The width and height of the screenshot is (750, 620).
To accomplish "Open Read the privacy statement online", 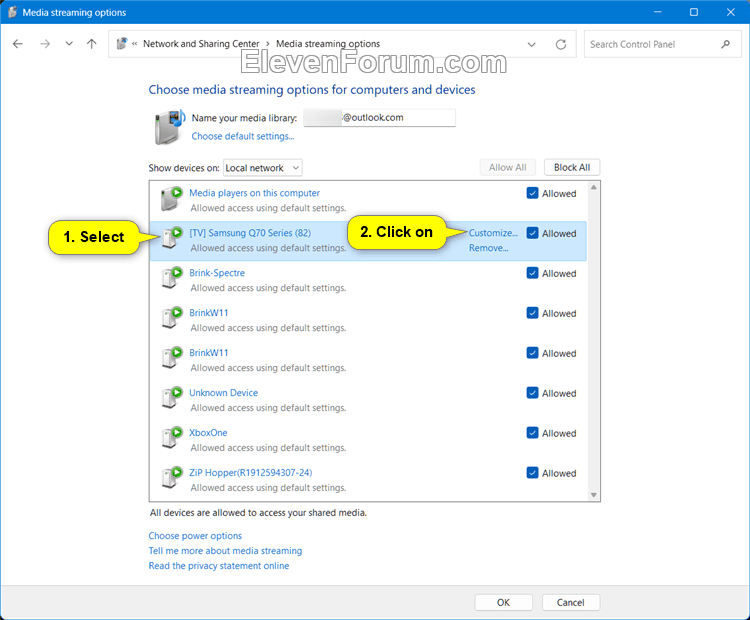I will (219, 566).
